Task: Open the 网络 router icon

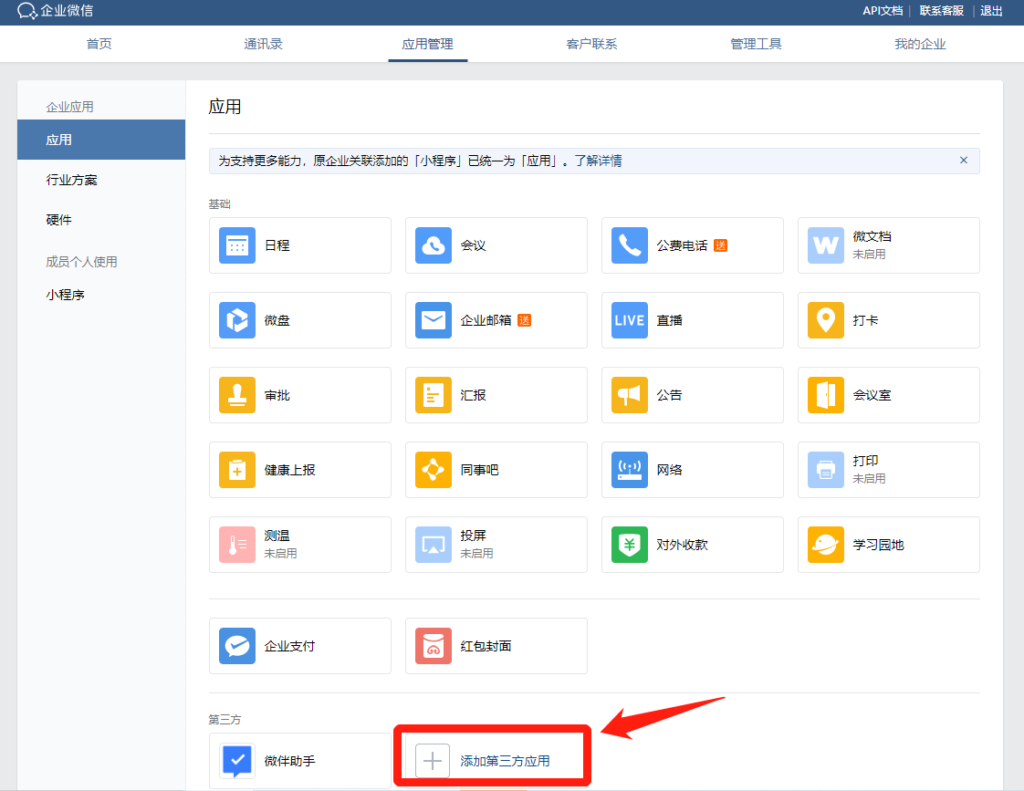Action: click(x=630, y=470)
